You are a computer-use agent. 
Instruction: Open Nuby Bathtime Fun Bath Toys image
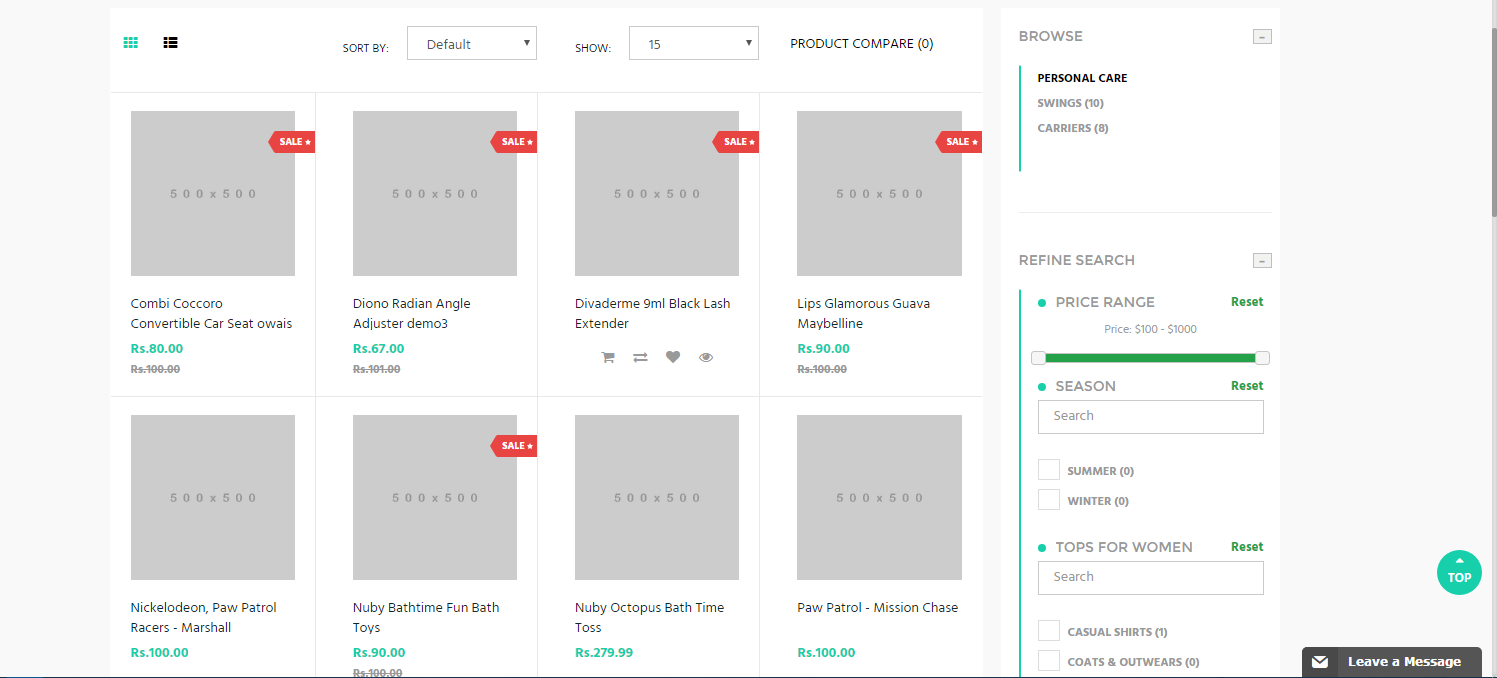435,497
